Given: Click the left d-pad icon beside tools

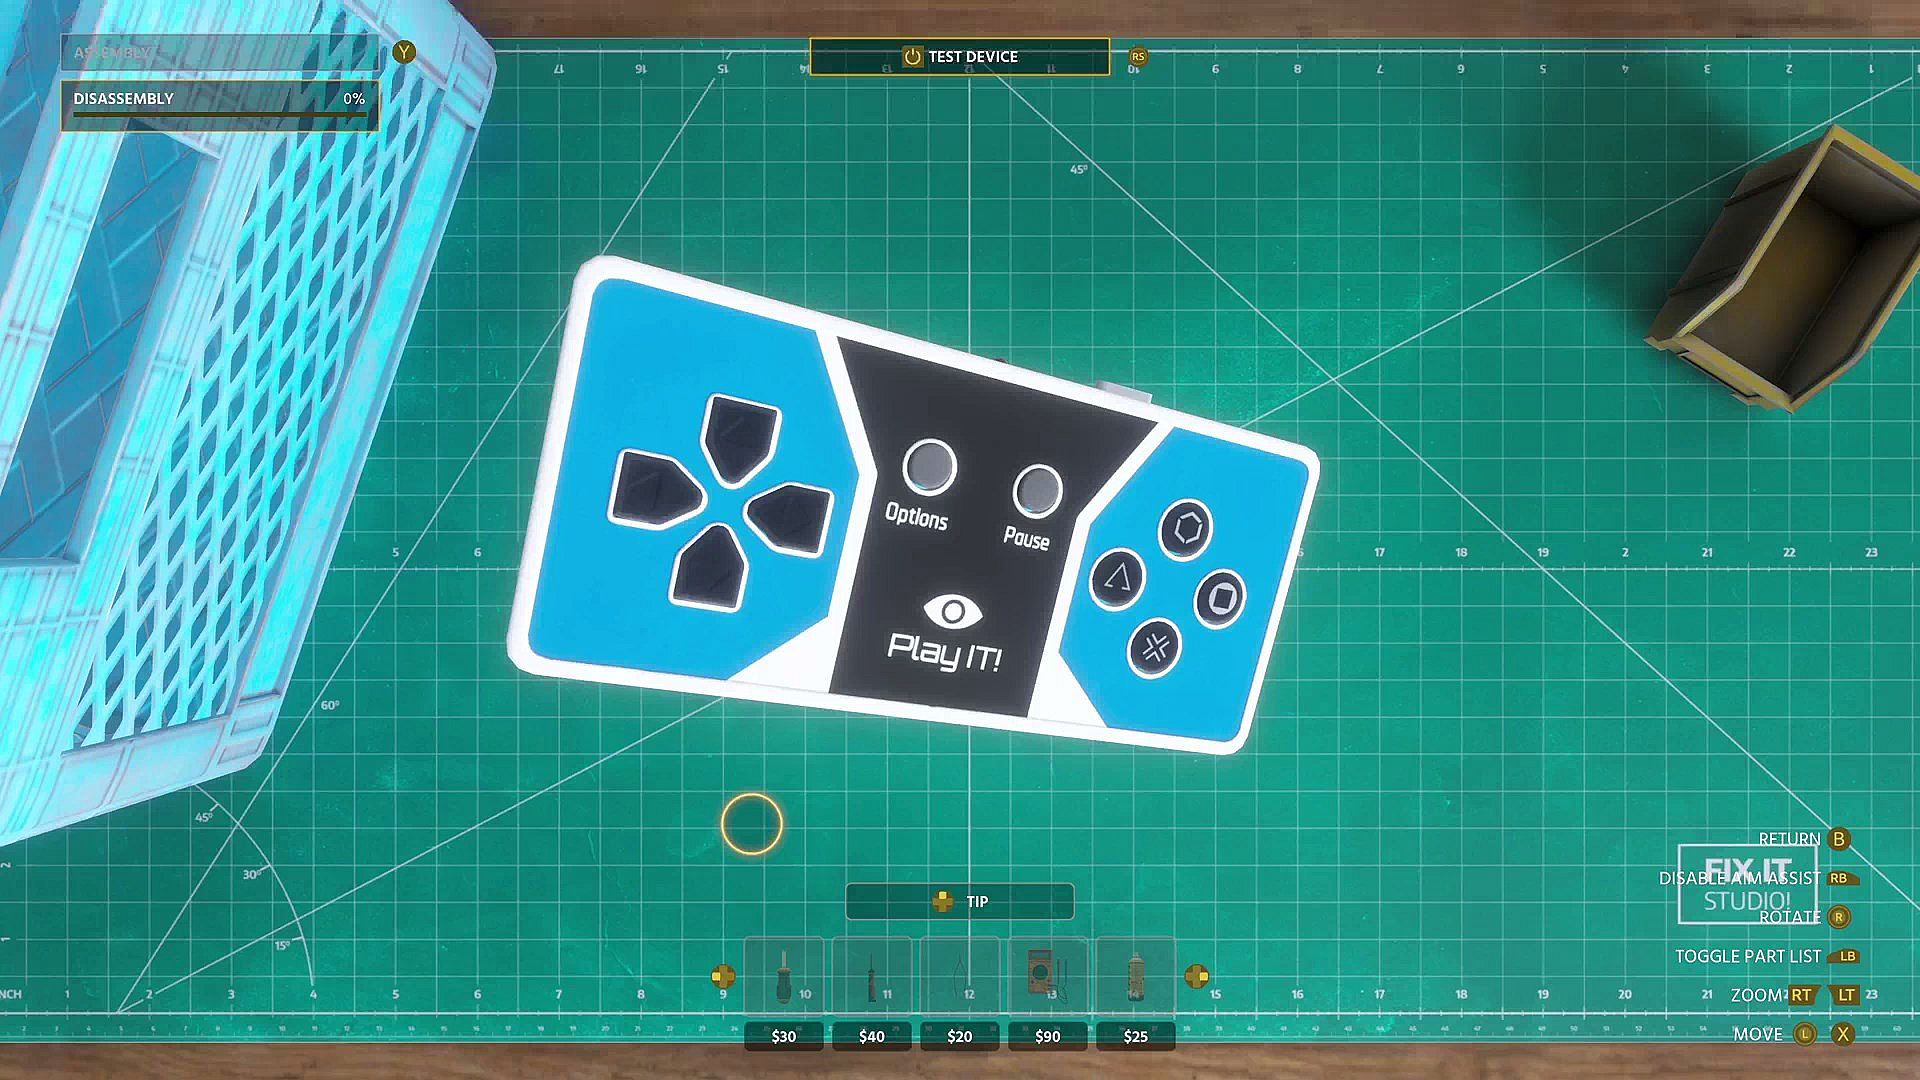Looking at the screenshot, I should pyautogui.click(x=722, y=976).
